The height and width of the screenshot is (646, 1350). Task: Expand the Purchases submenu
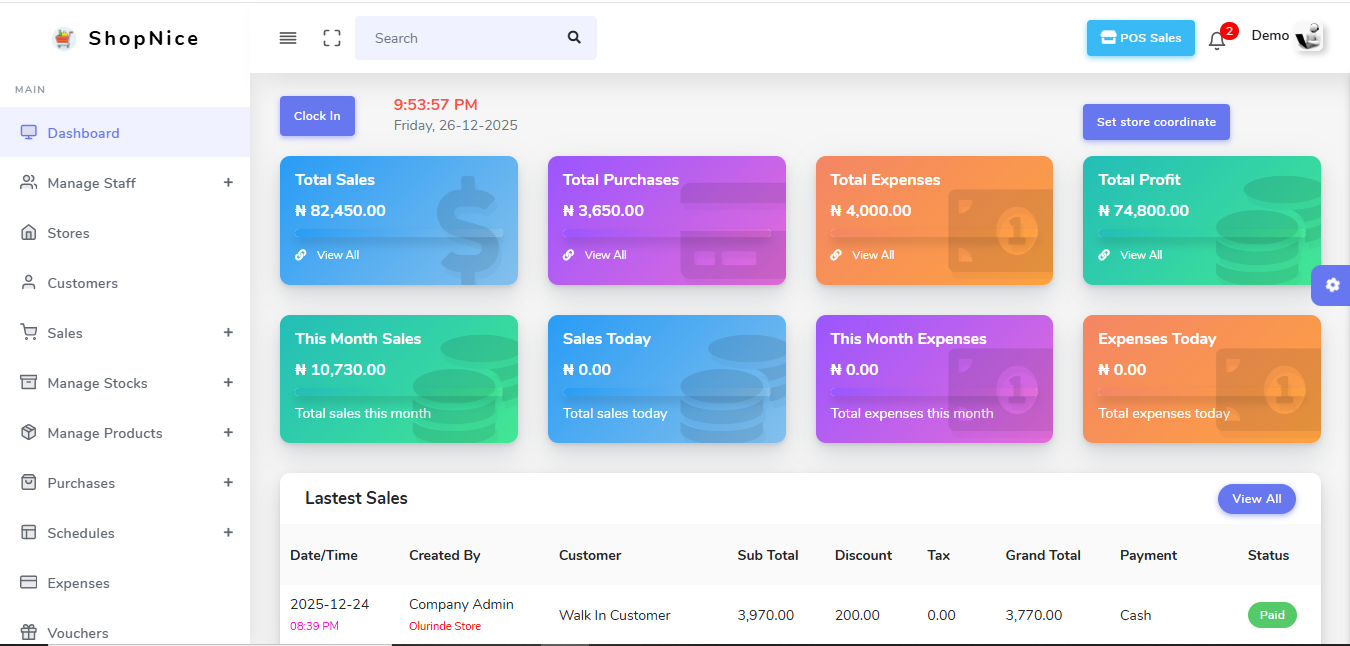228,483
